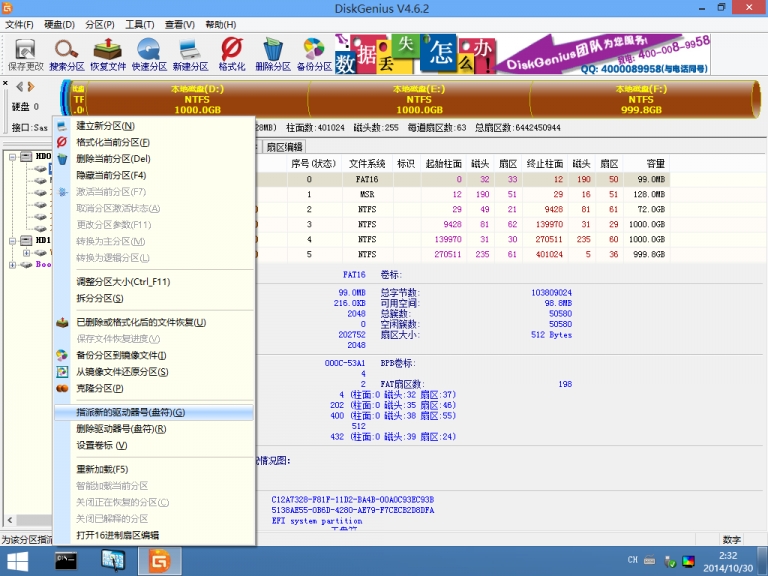768x576 pixels.
Task: Collapse the HD0 tree node
Action: (12, 157)
